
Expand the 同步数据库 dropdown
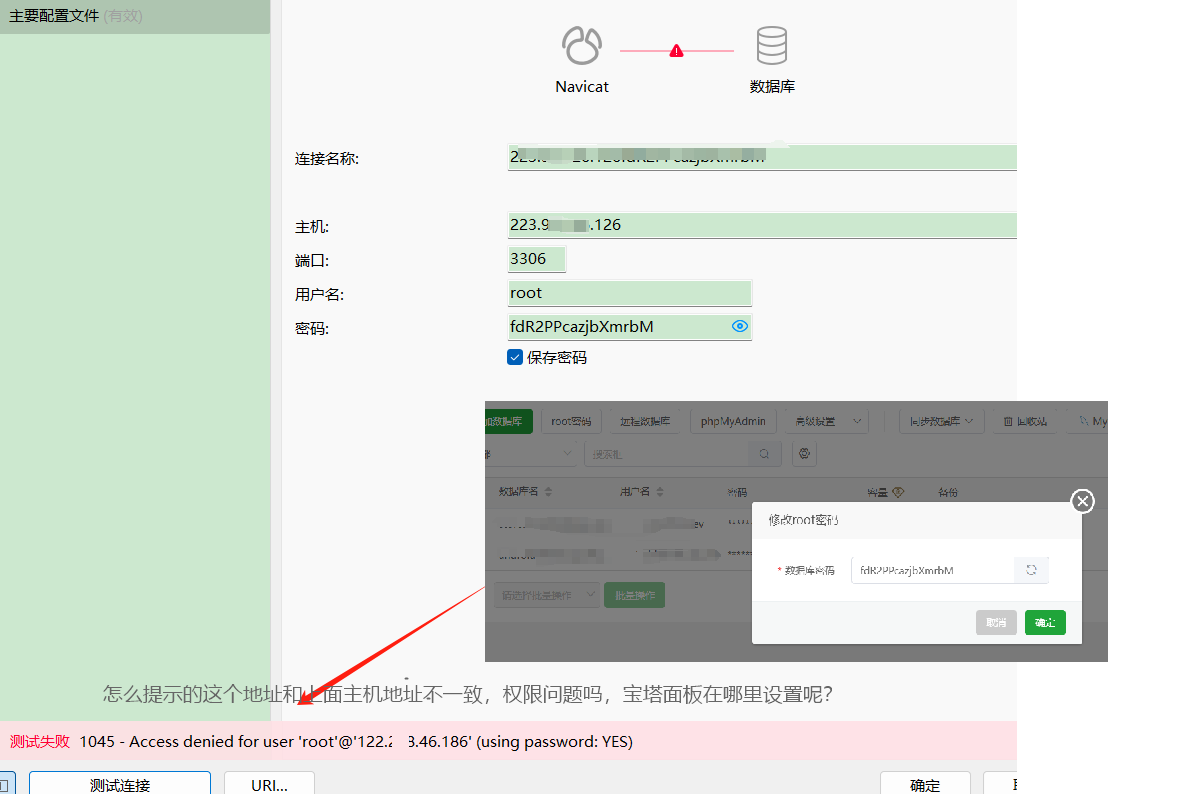[941, 421]
